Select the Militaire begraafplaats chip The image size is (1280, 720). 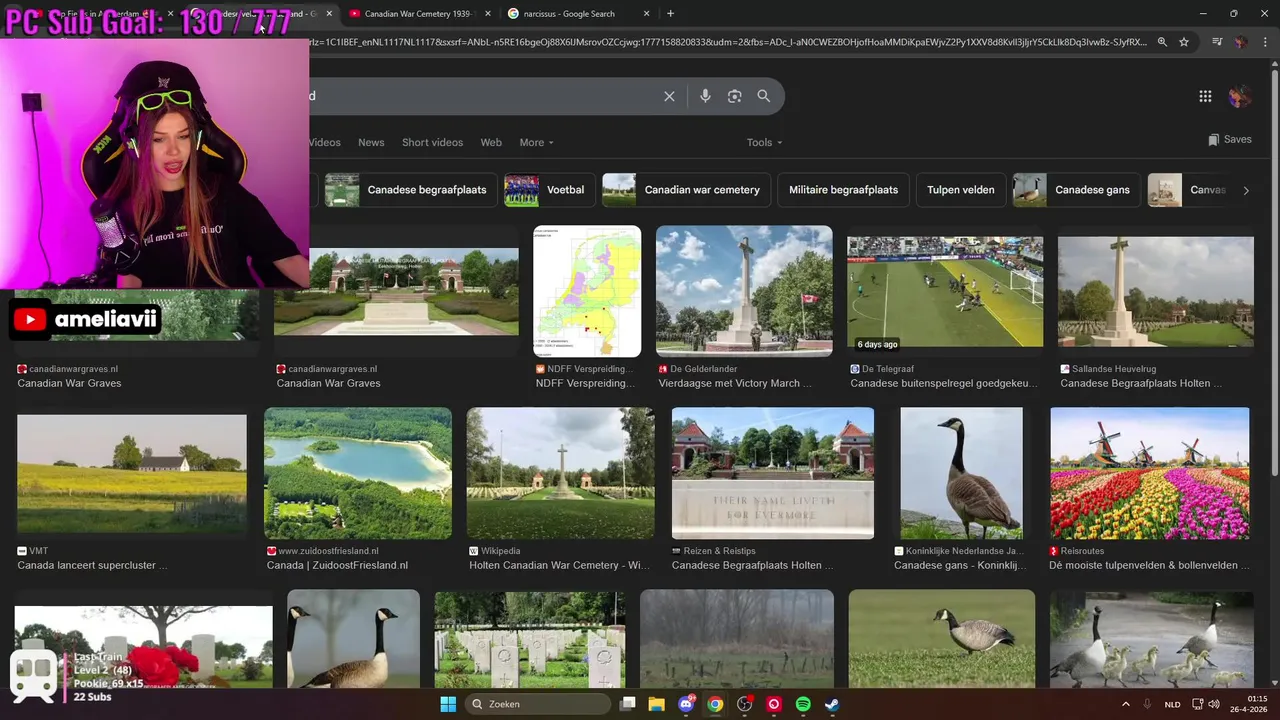pyautogui.click(x=843, y=190)
